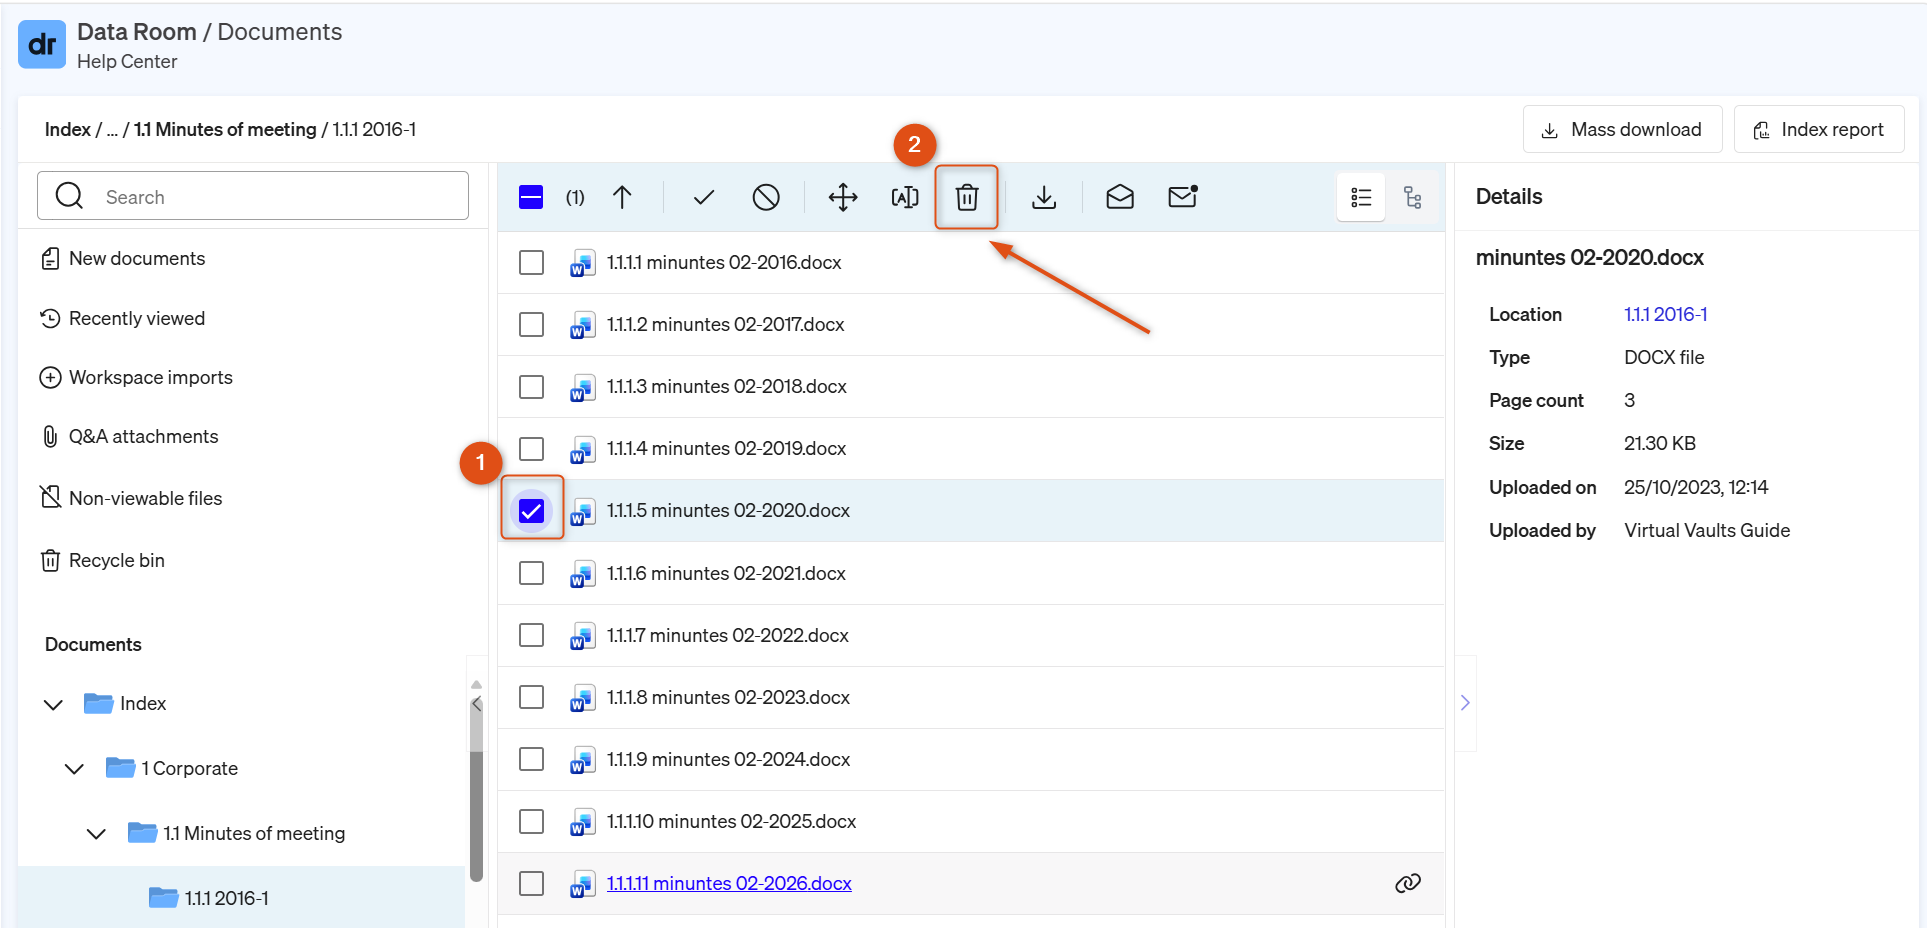The height and width of the screenshot is (928, 1927).
Task: Toggle the select-all checkbox in toolbar
Action: tap(531, 197)
